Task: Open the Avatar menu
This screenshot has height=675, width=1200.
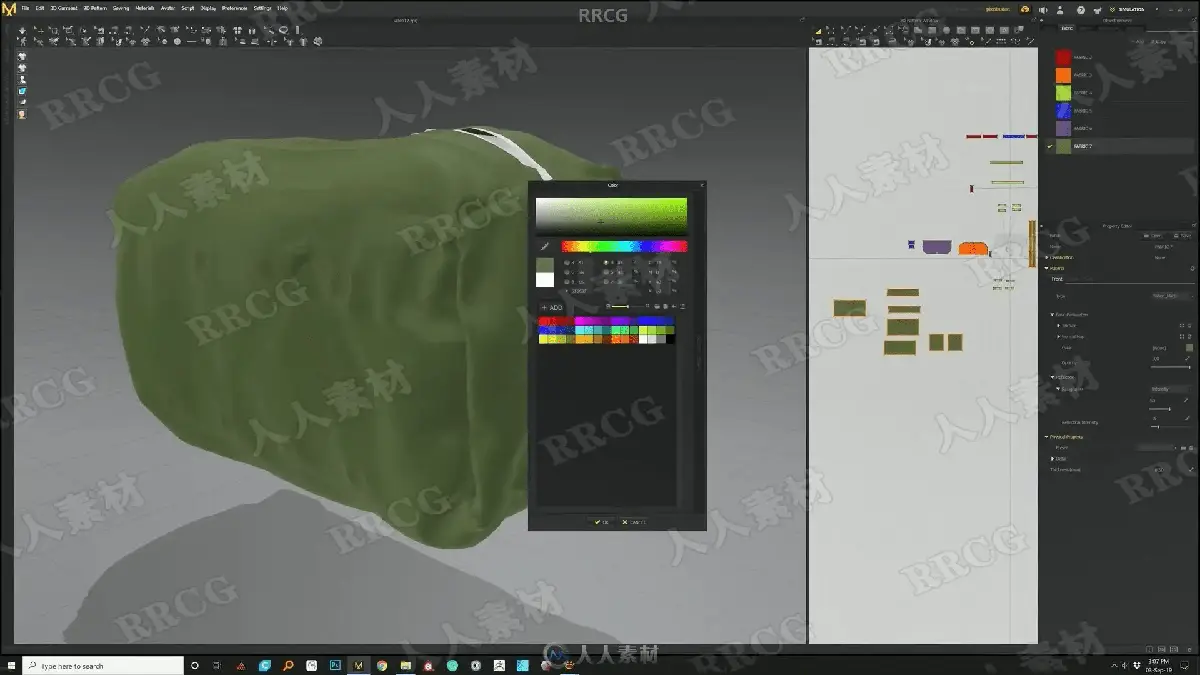Action: [x=167, y=7]
